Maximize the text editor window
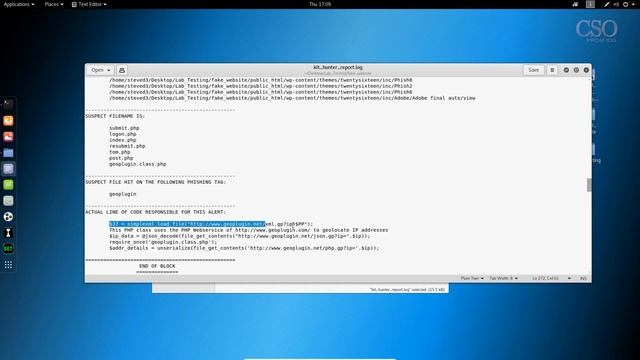The height and width of the screenshot is (360, 640). [x=576, y=70]
